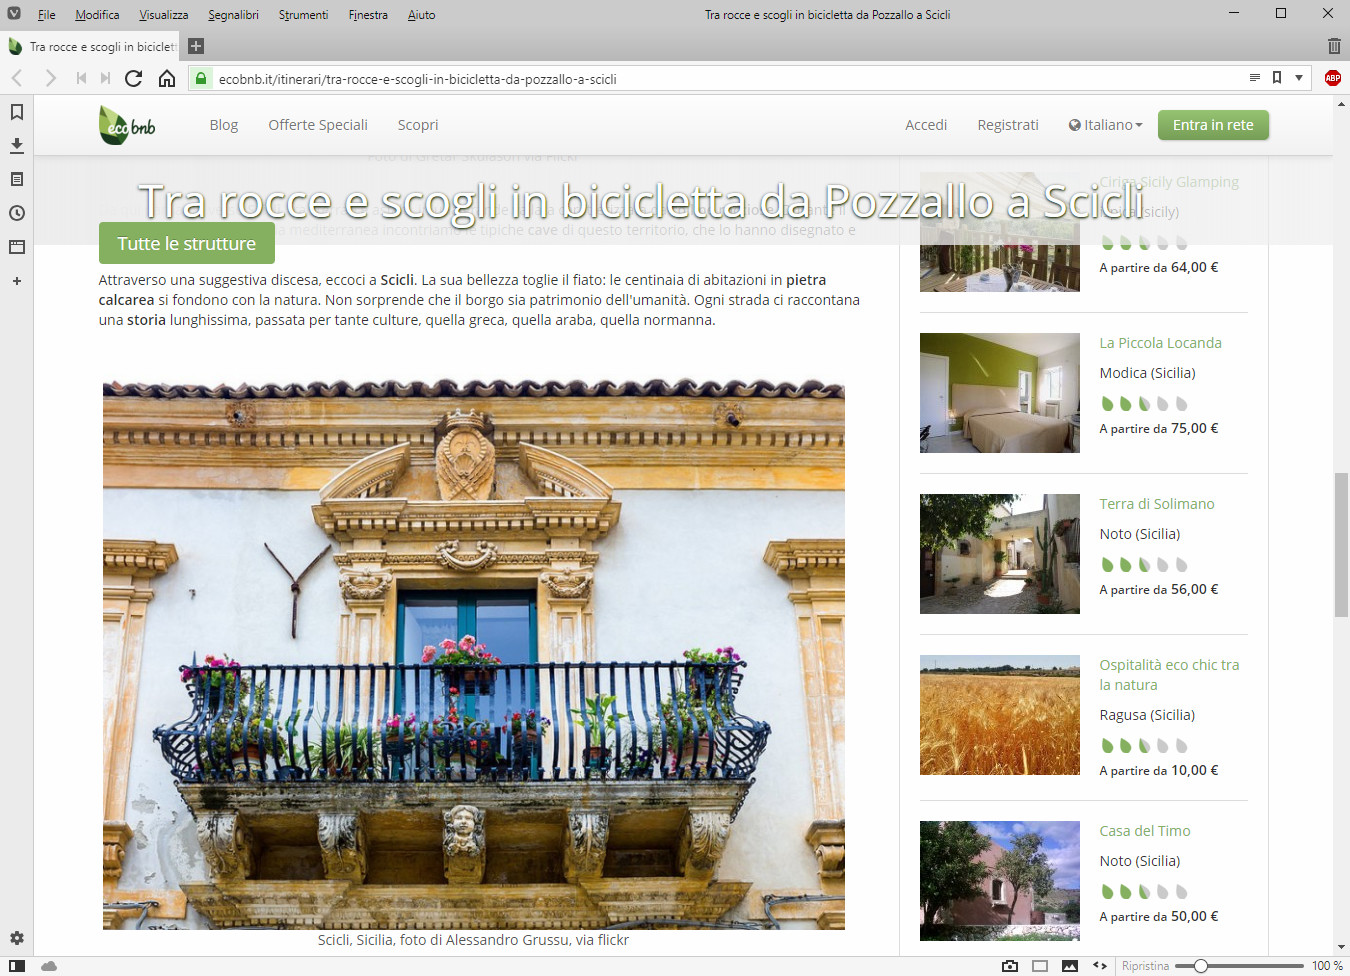The image size is (1350, 976).
Task: Open Terra di Solimano listing title
Action: pyautogui.click(x=1157, y=504)
